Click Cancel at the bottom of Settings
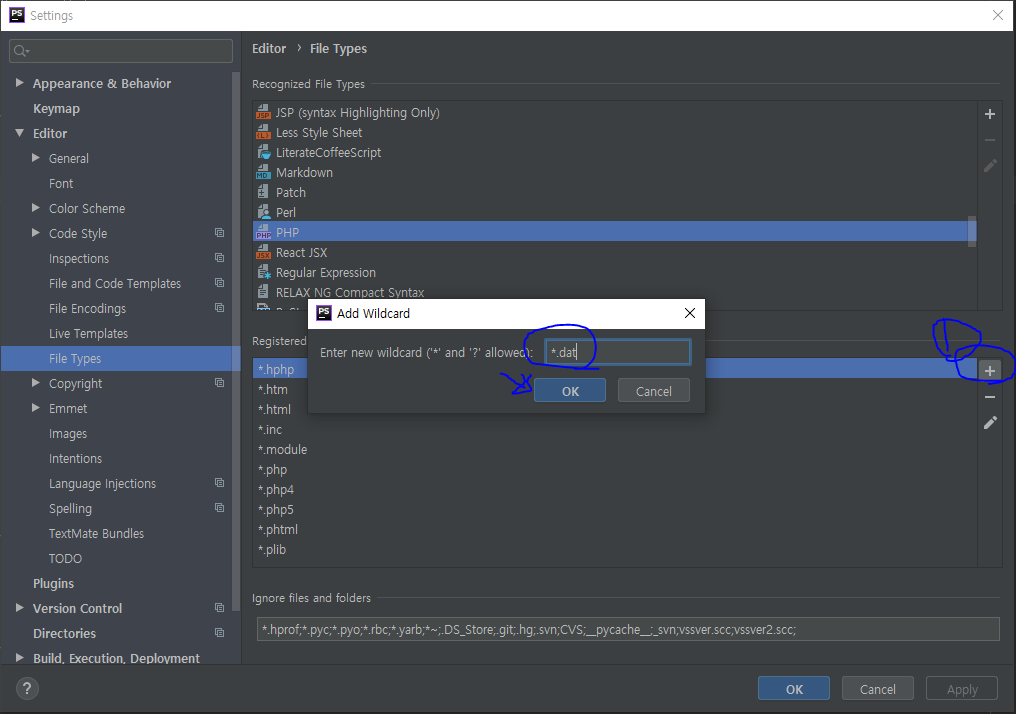Viewport: 1016px width, 714px height. pos(877,689)
